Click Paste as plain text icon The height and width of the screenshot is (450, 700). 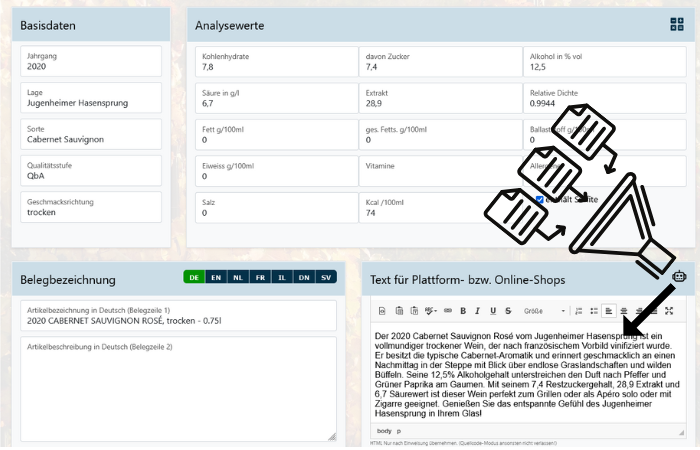[x=414, y=311]
